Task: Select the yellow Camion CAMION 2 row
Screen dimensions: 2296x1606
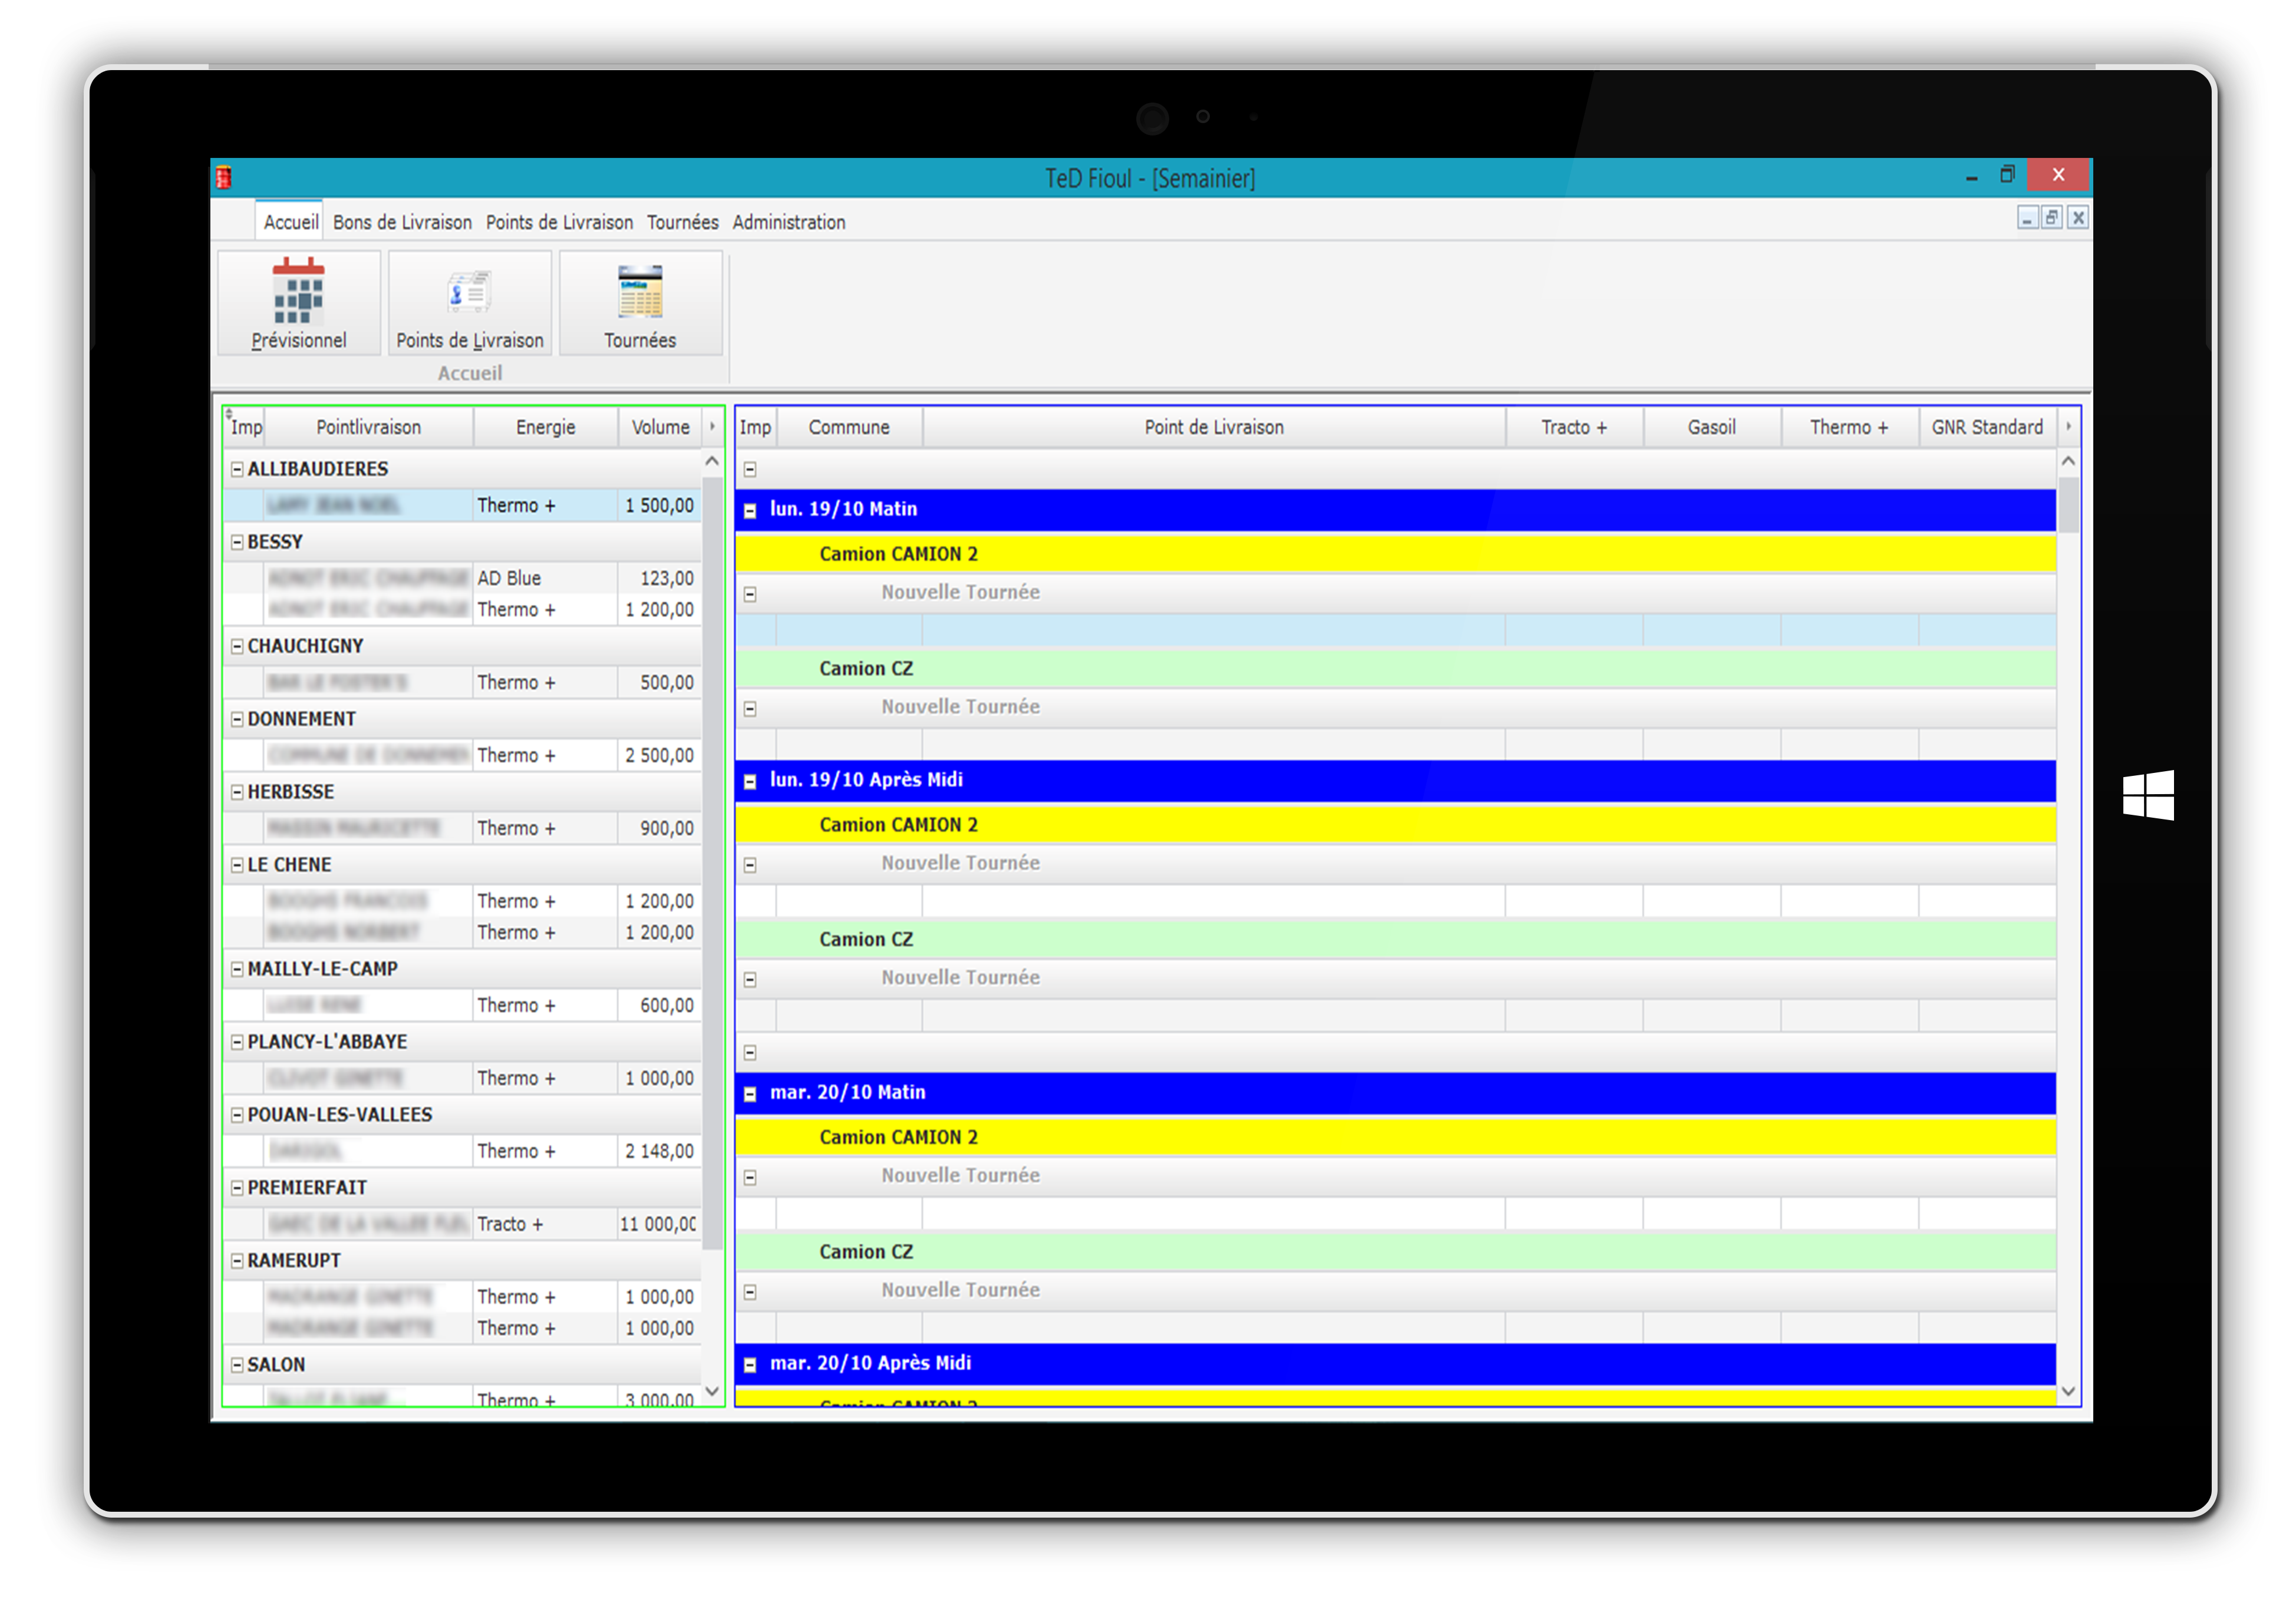Action: tap(1394, 554)
